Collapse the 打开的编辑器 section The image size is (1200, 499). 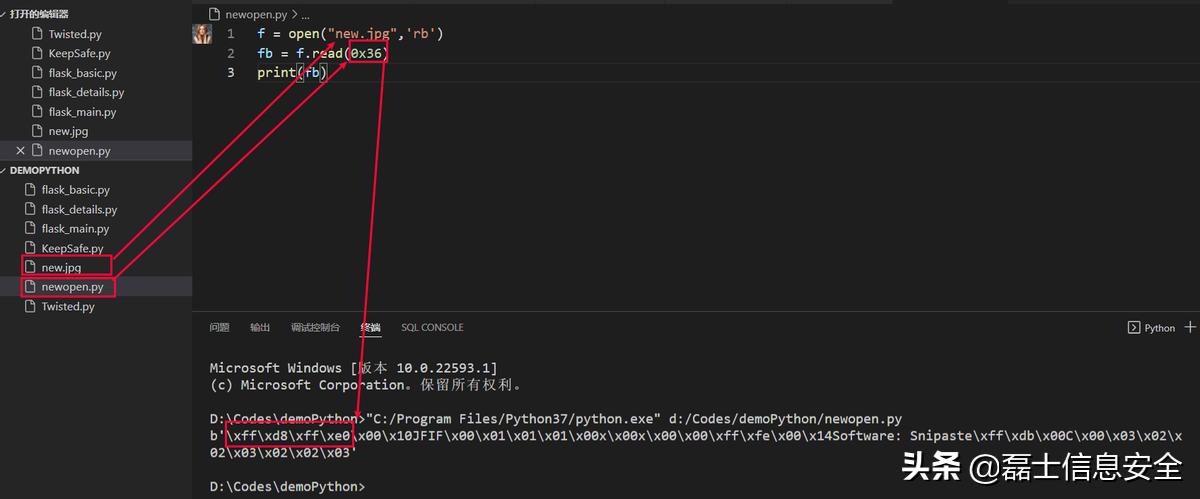(x=5, y=14)
